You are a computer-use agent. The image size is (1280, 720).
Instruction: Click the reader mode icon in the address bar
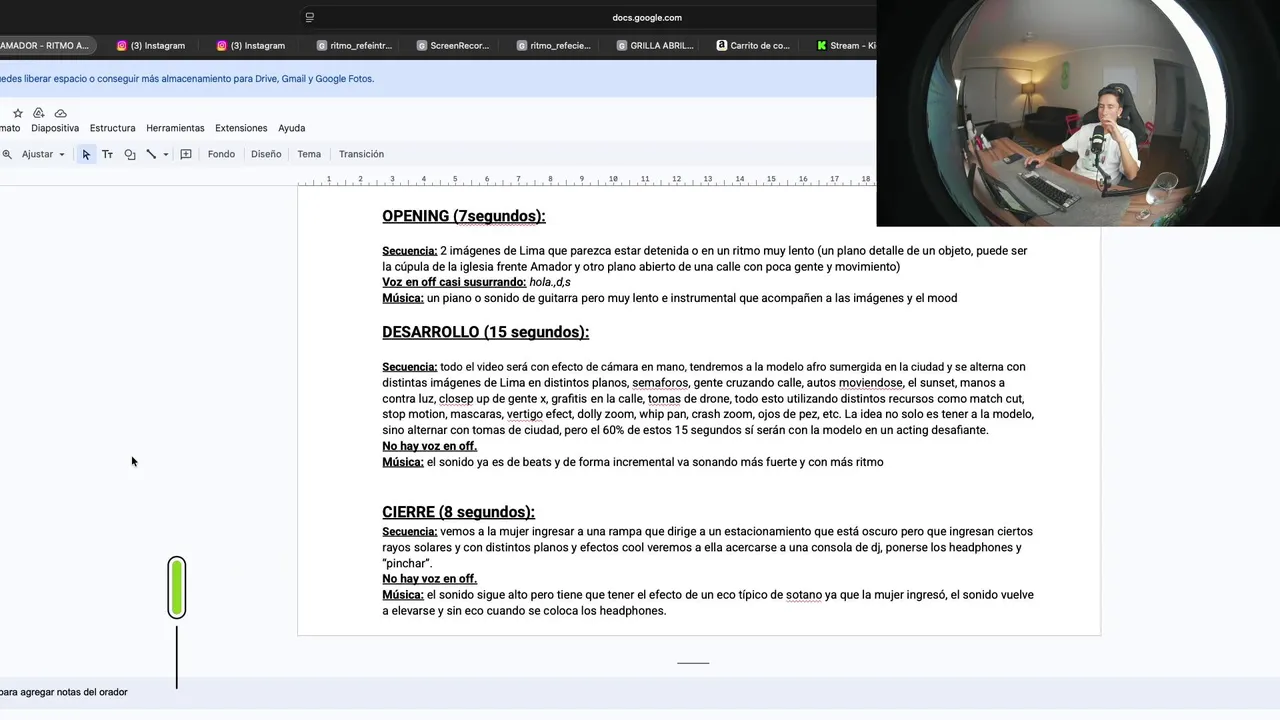pyautogui.click(x=310, y=17)
